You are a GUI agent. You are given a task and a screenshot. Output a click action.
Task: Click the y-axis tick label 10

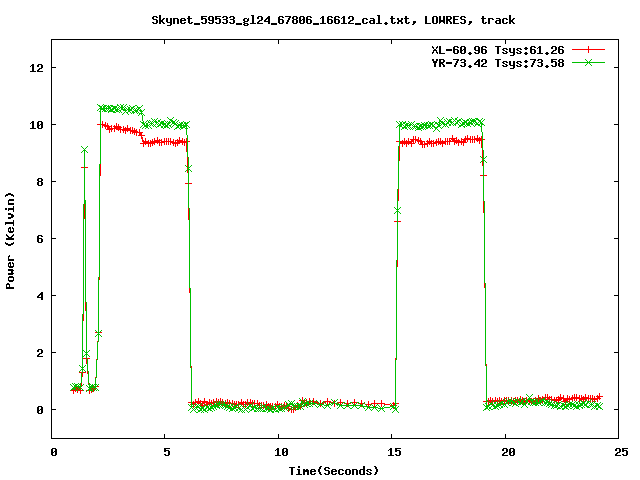[x=36, y=125]
